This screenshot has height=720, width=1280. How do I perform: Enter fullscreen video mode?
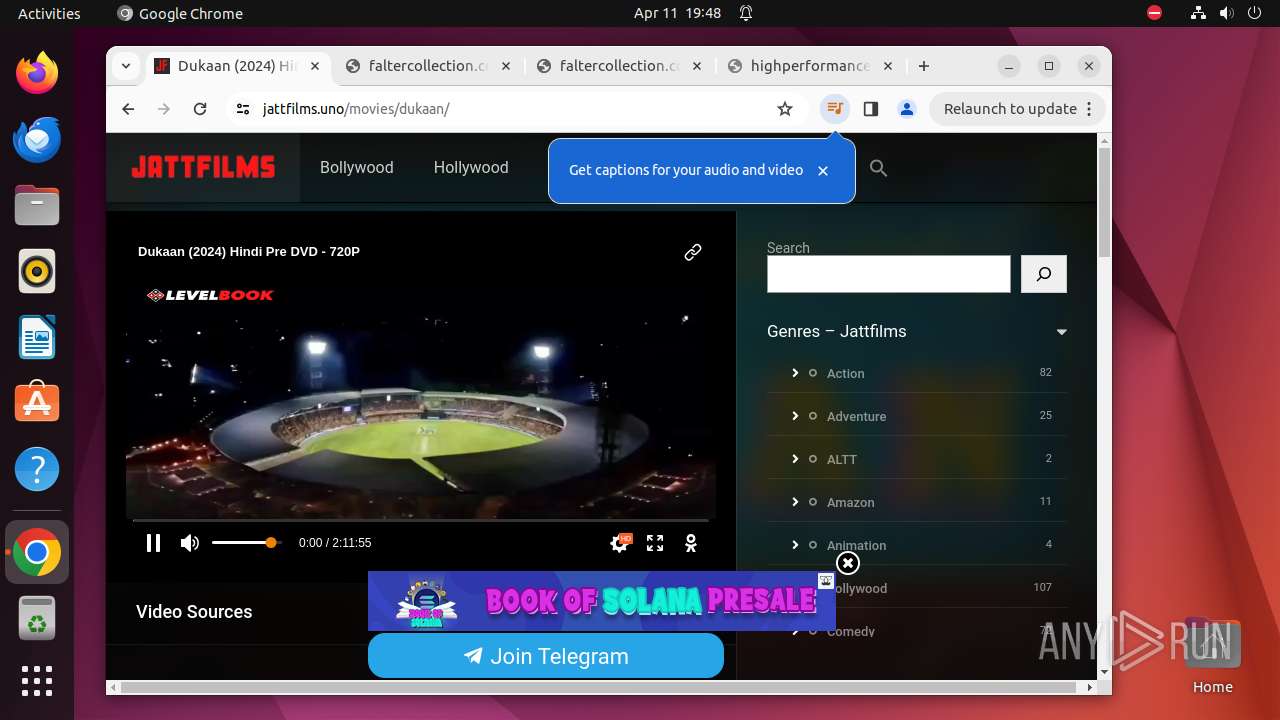(x=655, y=543)
